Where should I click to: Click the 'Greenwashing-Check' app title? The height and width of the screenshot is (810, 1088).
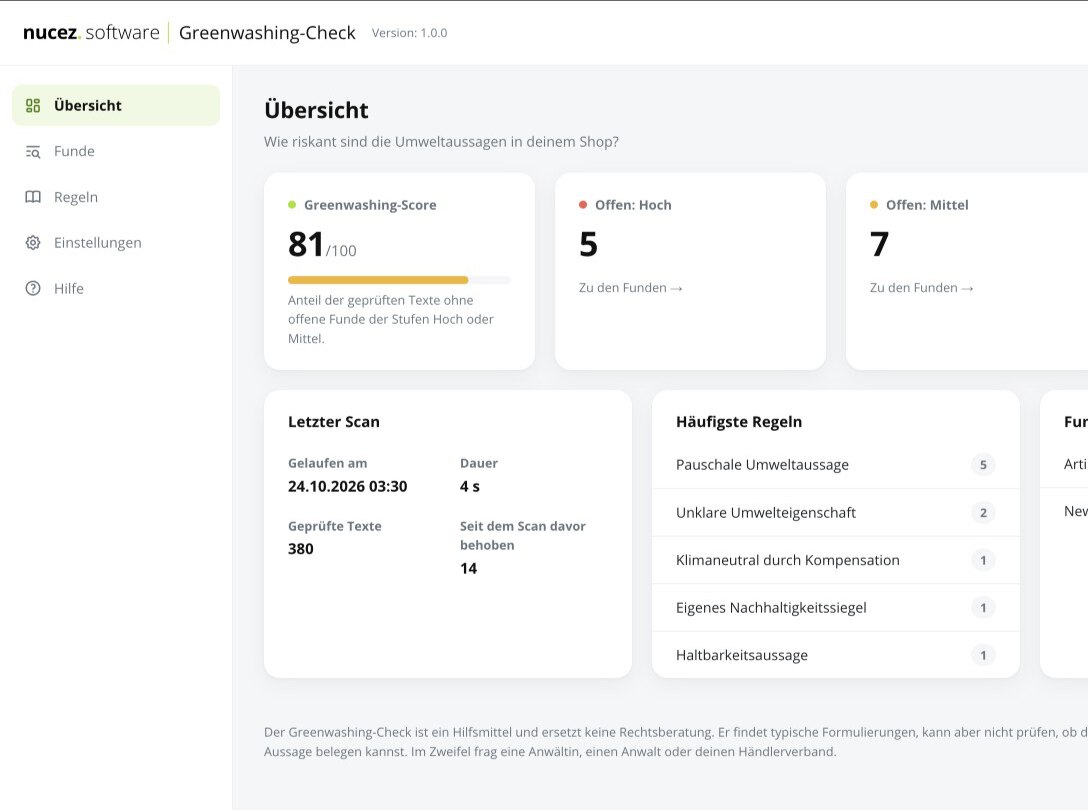coord(267,33)
